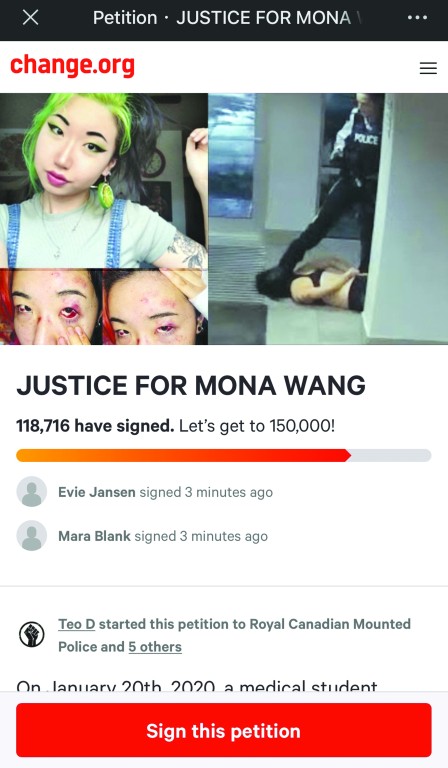Click the orange signature progress bar
The width and height of the screenshot is (448, 768).
[x=224, y=455]
